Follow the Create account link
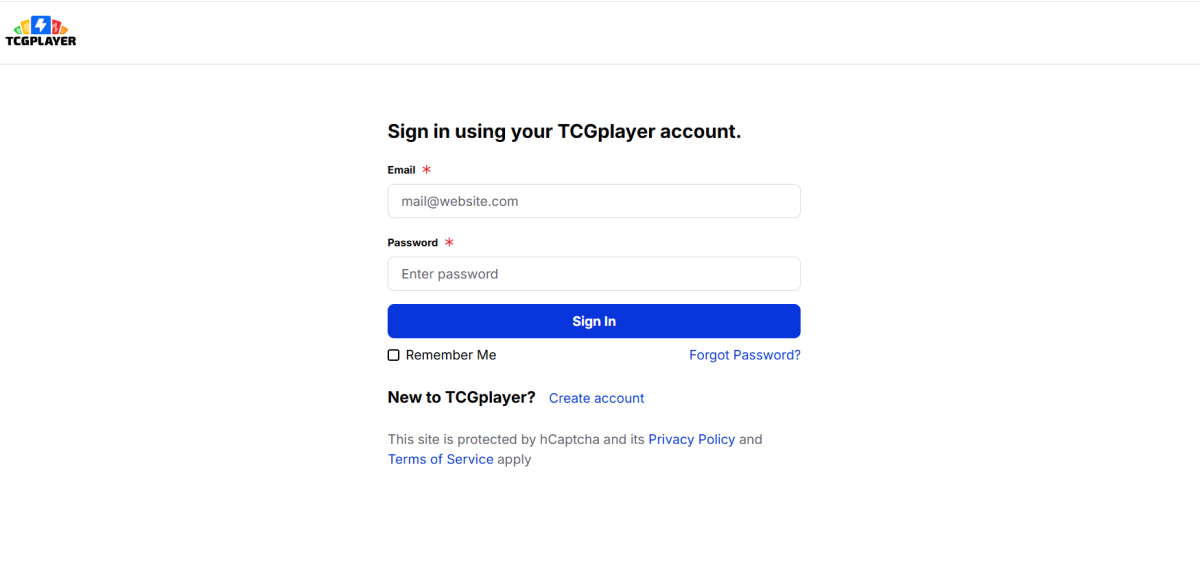The height and width of the screenshot is (570, 1200). click(x=596, y=398)
